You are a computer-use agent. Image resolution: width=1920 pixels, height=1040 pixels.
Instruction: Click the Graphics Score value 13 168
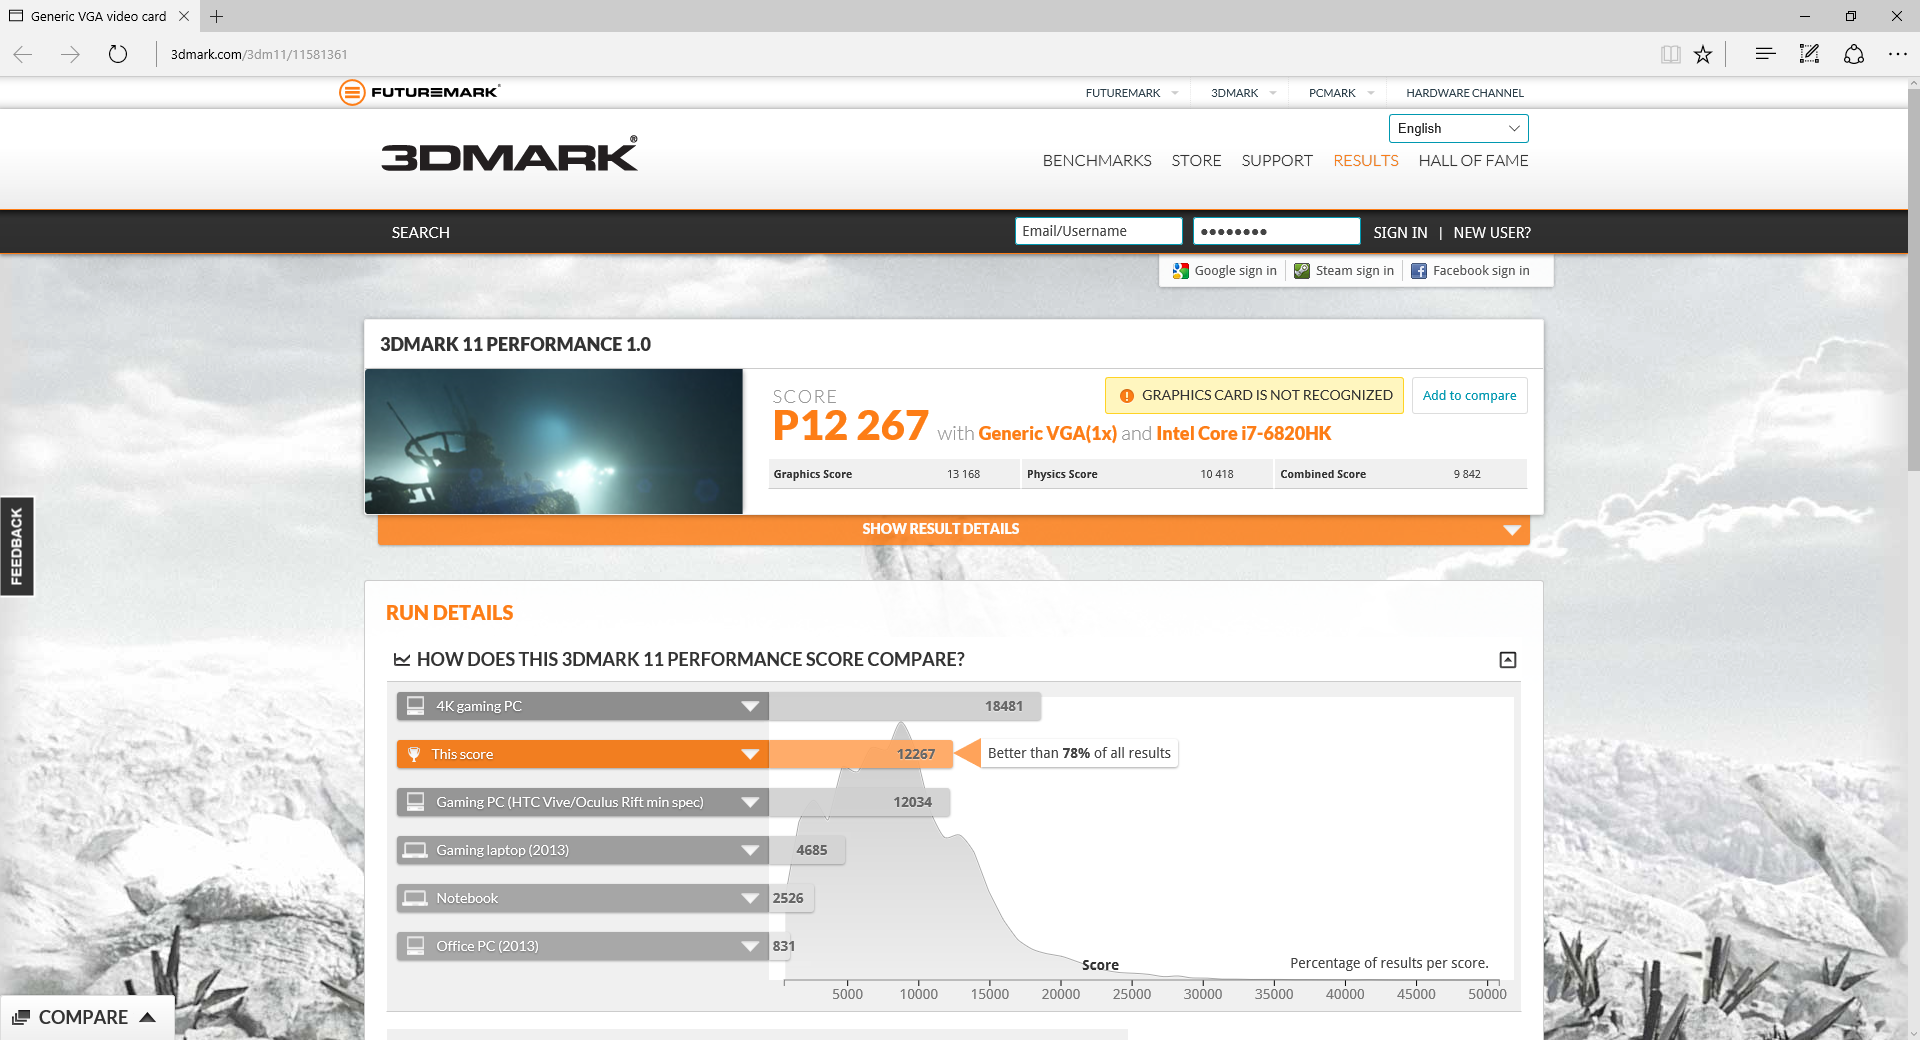coord(963,474)
